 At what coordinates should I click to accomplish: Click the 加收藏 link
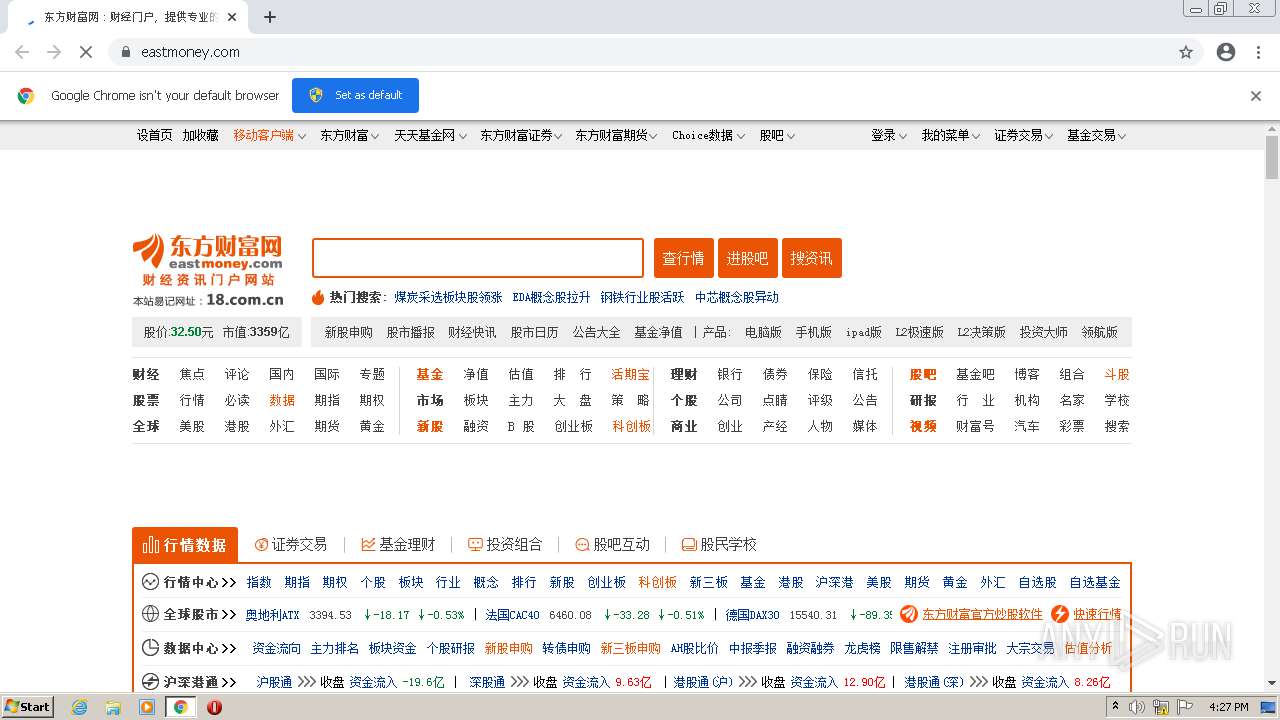pyautogui.click(x=200, y=135)
